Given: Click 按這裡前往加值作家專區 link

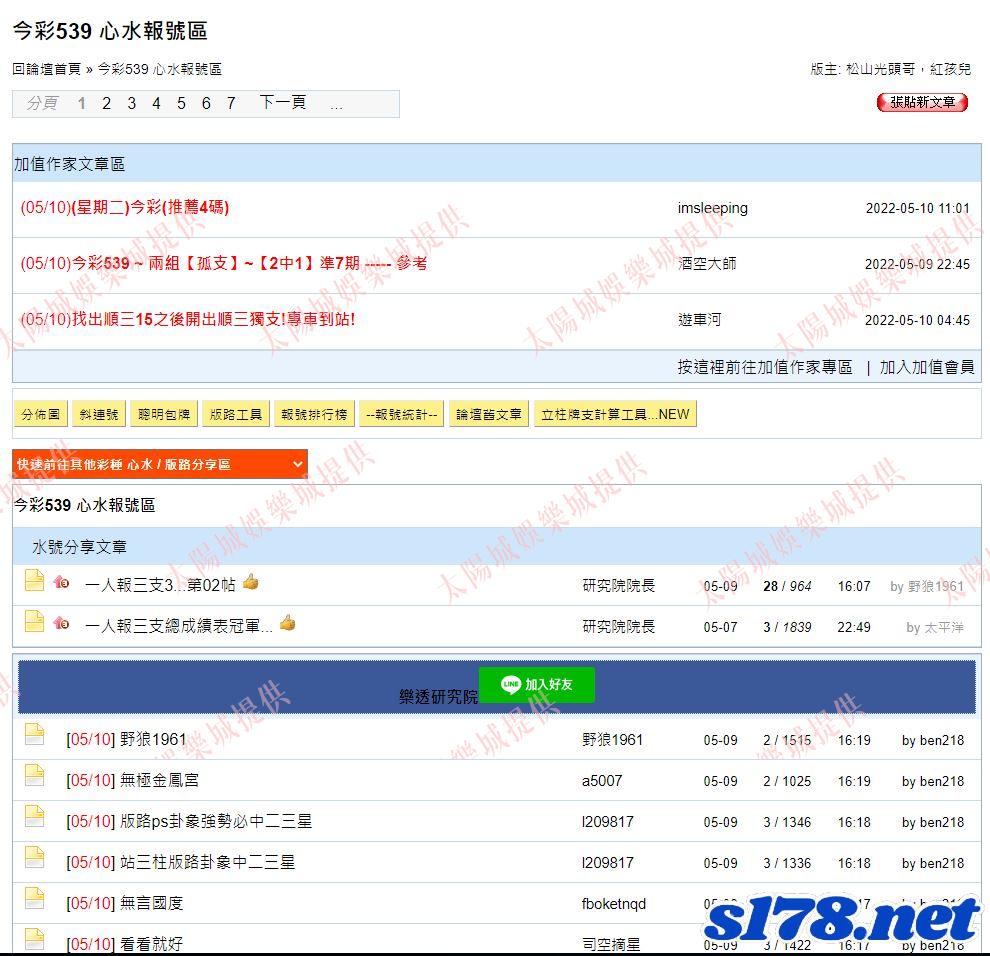Looking at the screenshot, I should pos(765,367).
